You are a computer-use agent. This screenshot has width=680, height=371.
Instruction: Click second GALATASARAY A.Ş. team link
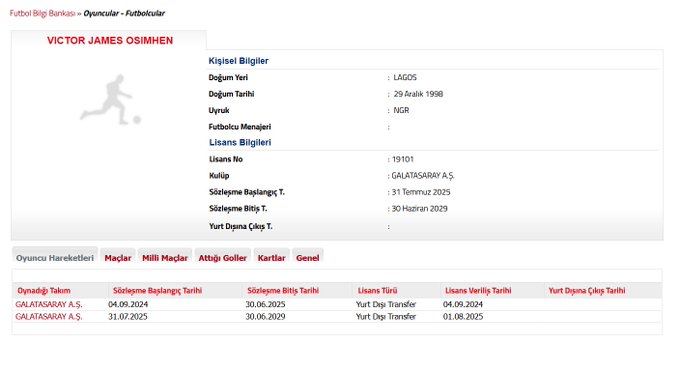49,317
